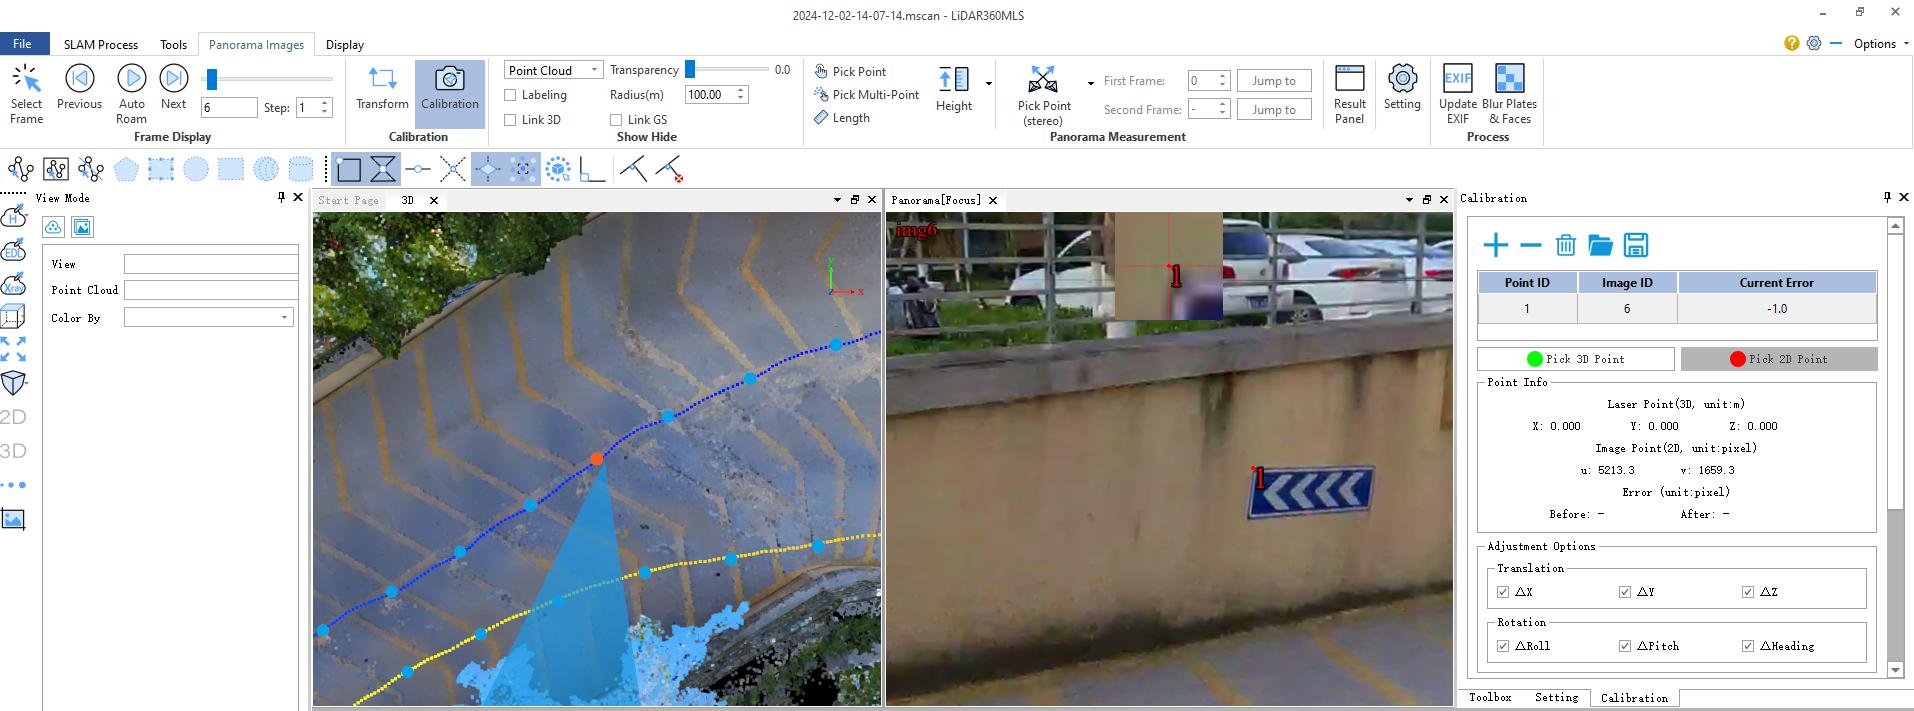The image size is (1914, 711).
Task: Expand the Color By combo box
Action: click(x=284, y=318)
